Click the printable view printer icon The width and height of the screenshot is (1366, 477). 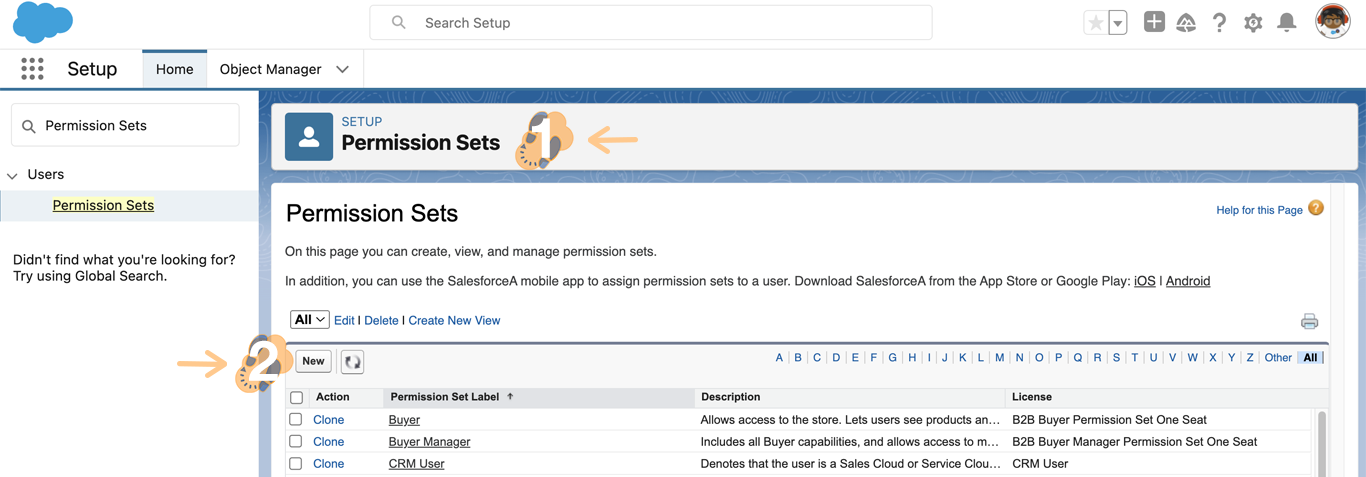(1309, 321)
